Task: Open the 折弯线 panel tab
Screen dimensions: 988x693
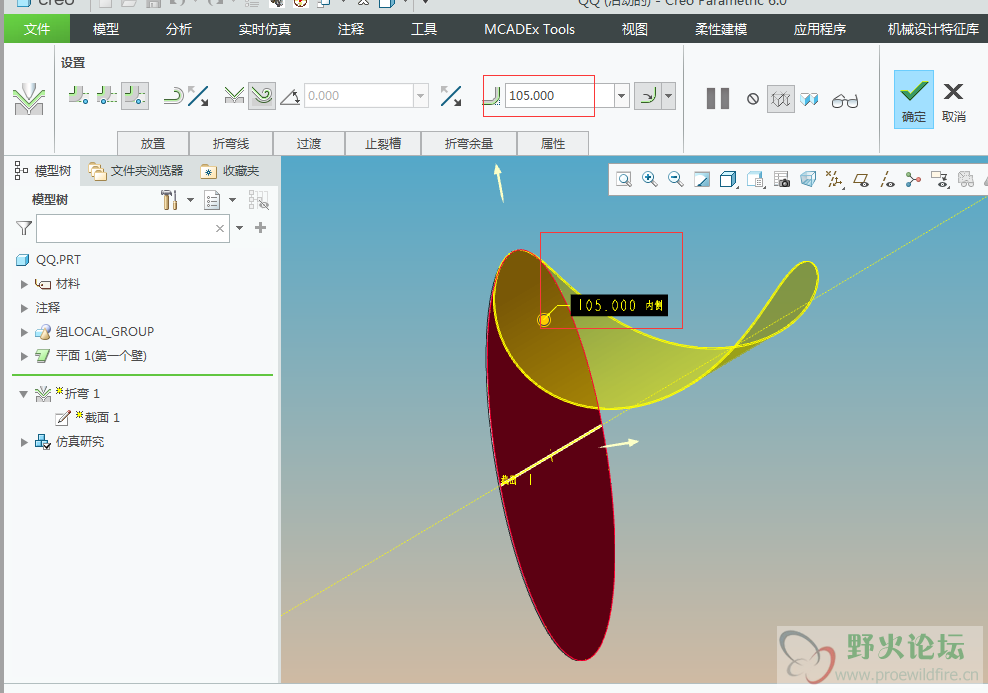Action: coord(231,143)
